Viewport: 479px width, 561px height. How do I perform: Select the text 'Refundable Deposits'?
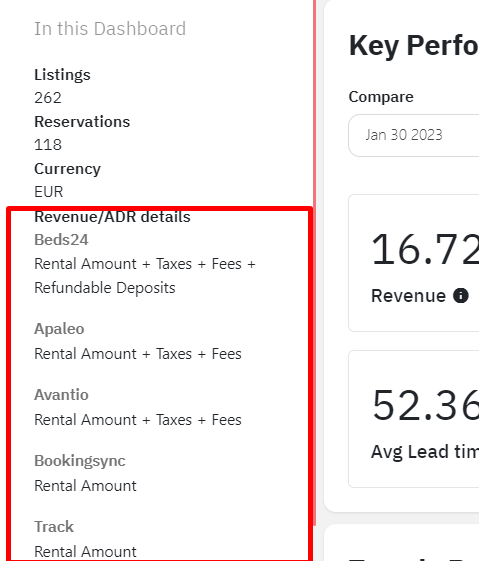click(105, 288)
